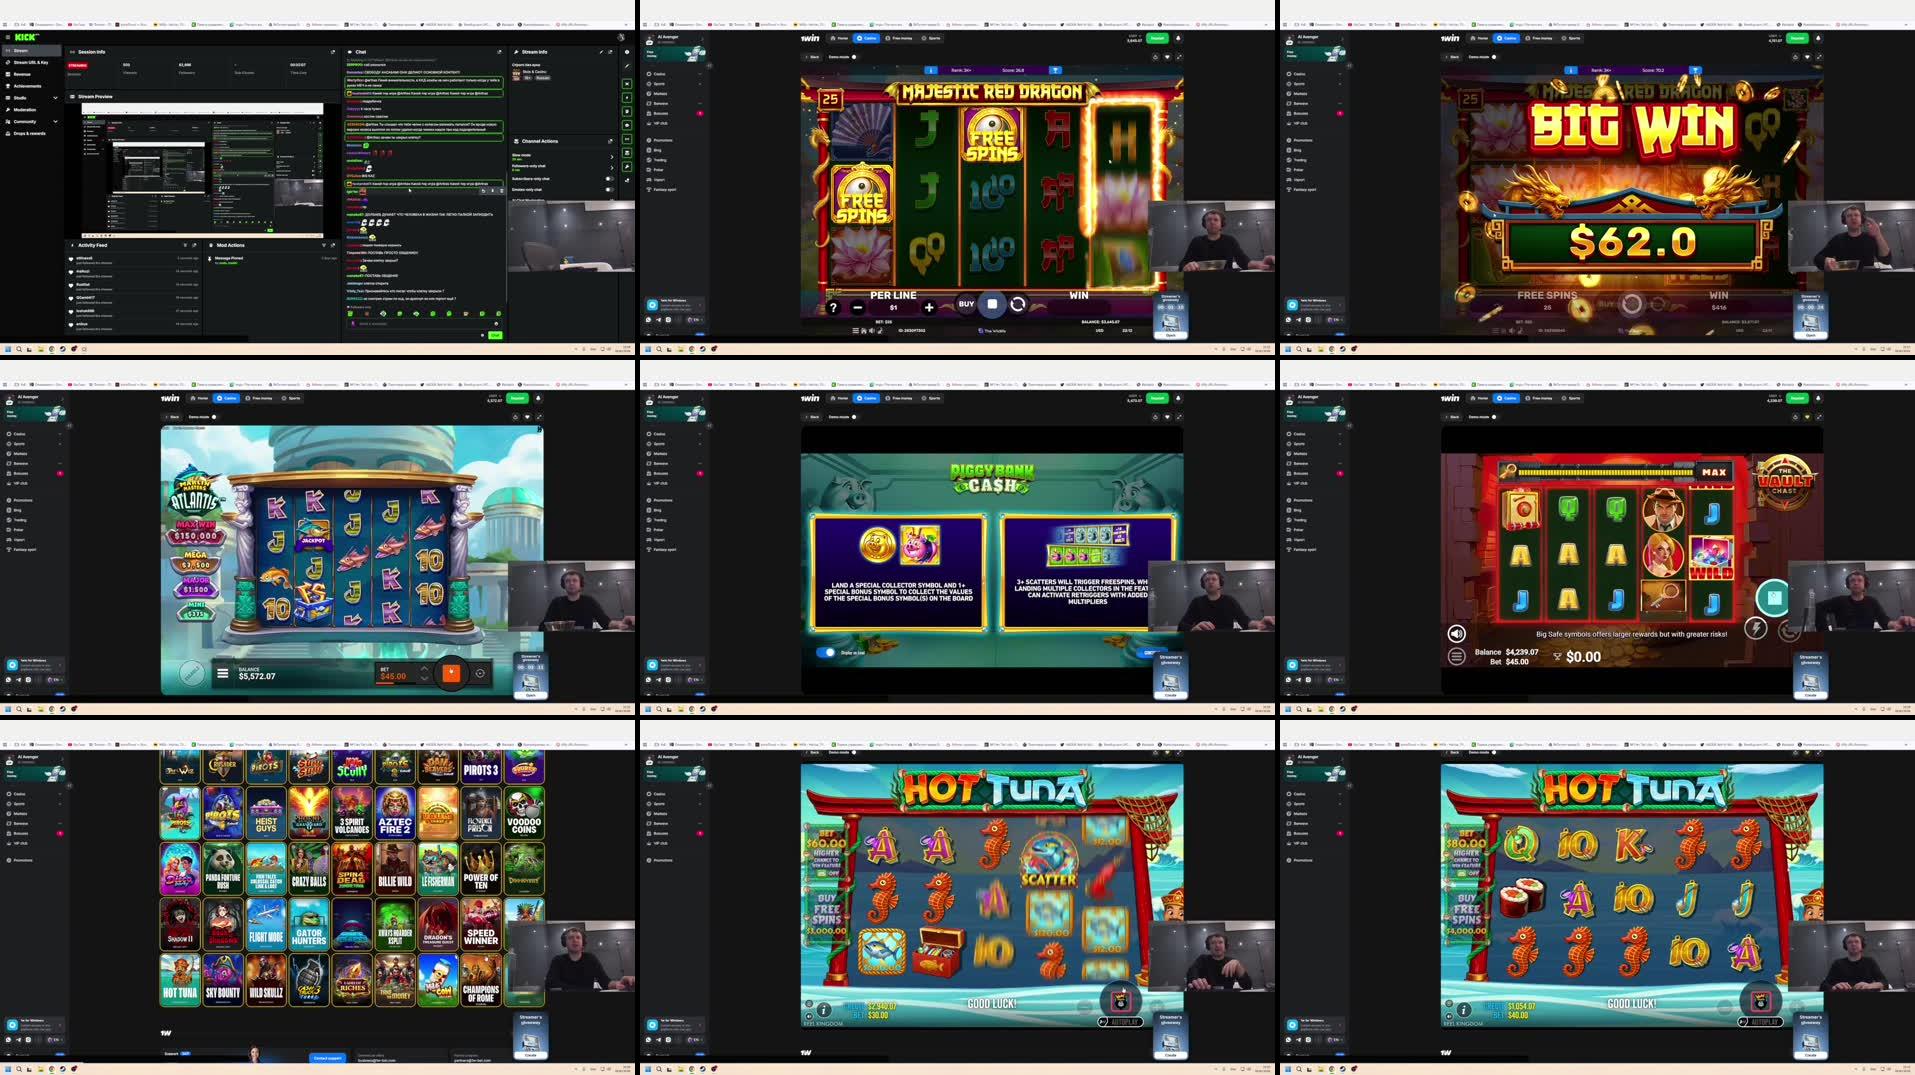
Task: Toggle Emotes-only chat in Kick Channel Actions
Action: [x=608, y=189]
